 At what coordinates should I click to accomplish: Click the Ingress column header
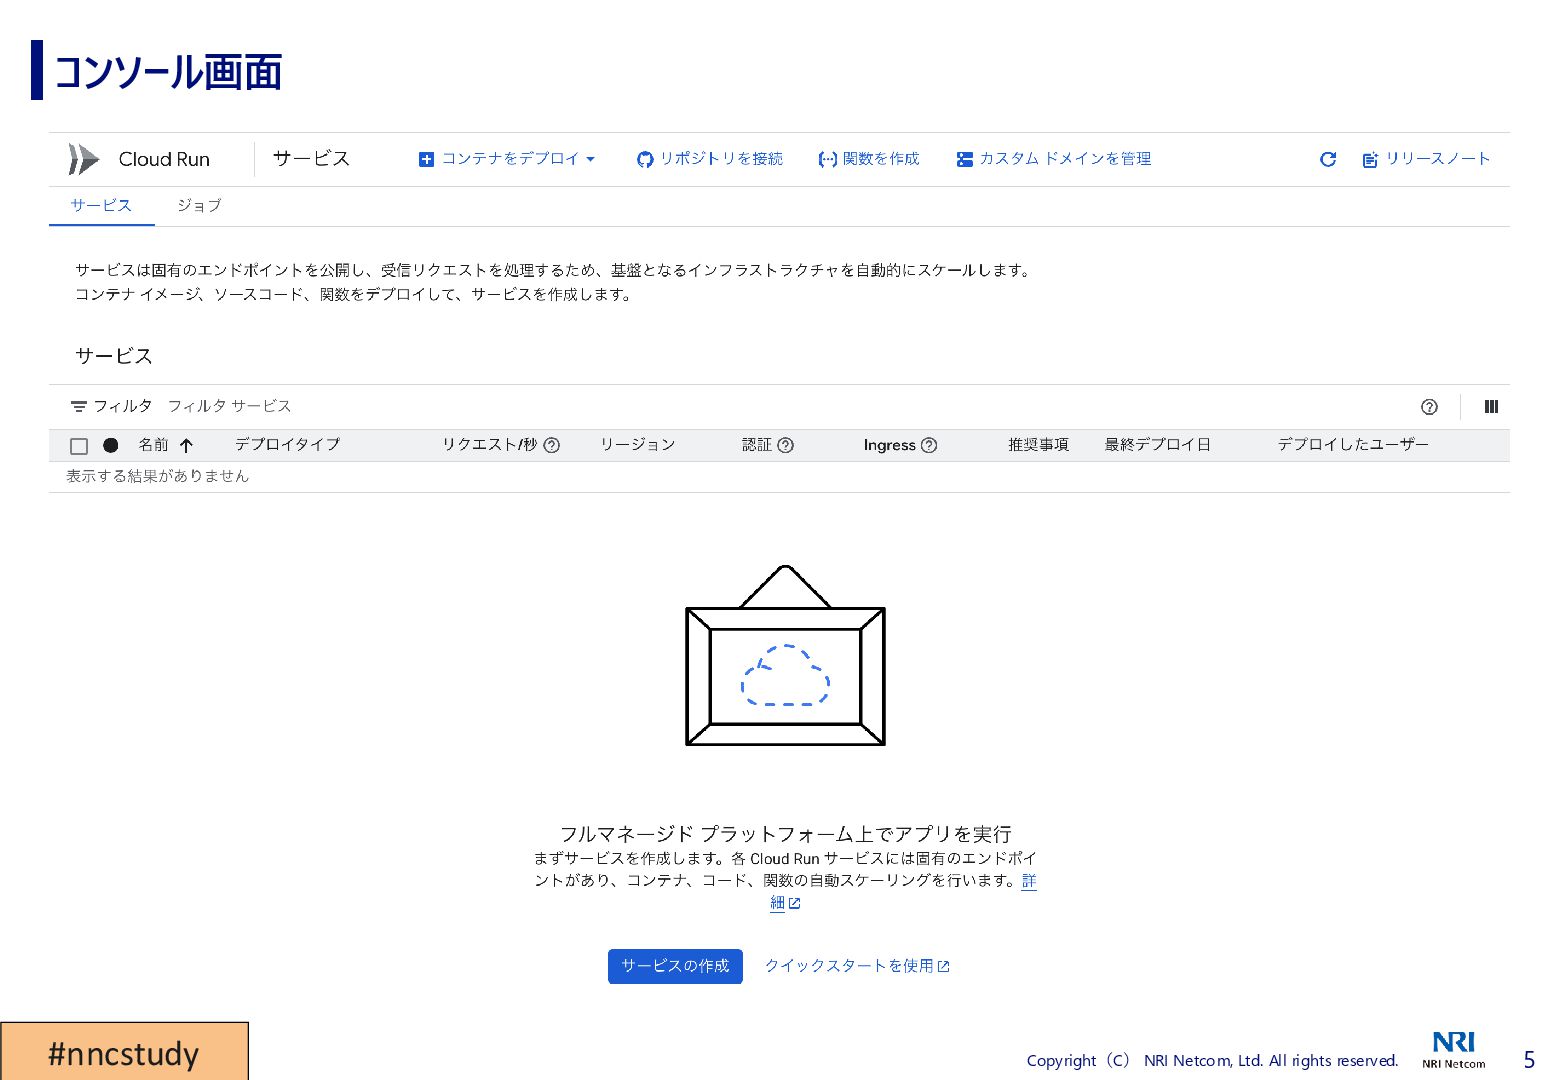[889, 445]
